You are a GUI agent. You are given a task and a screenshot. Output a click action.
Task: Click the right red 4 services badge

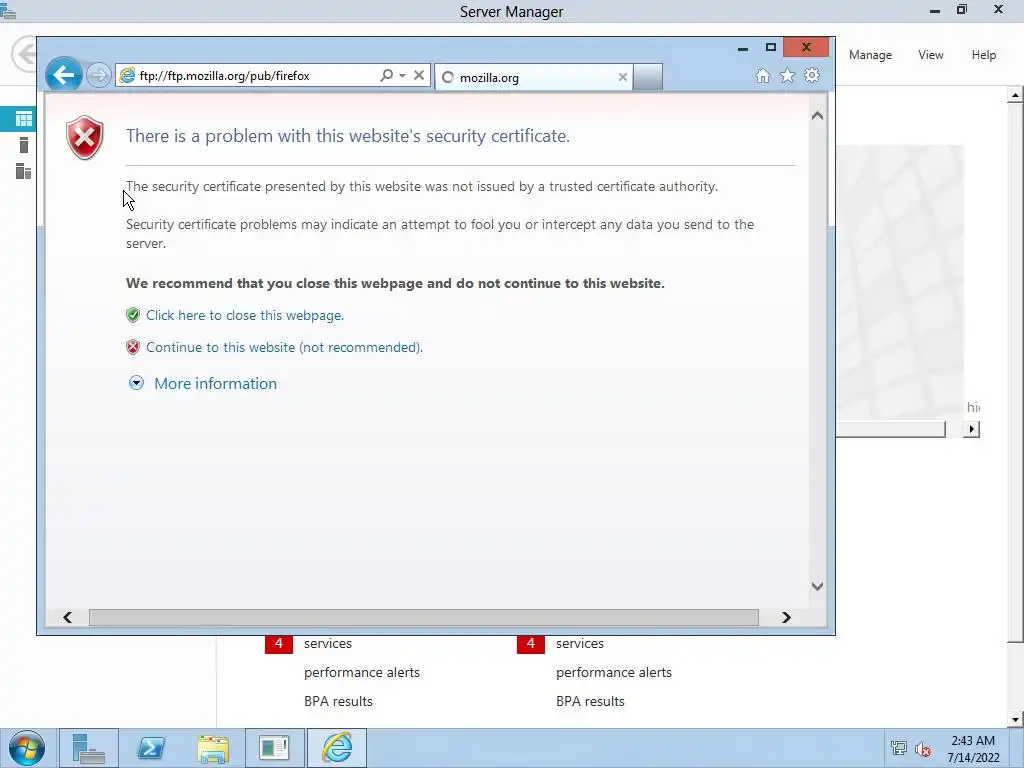(531, 643)
